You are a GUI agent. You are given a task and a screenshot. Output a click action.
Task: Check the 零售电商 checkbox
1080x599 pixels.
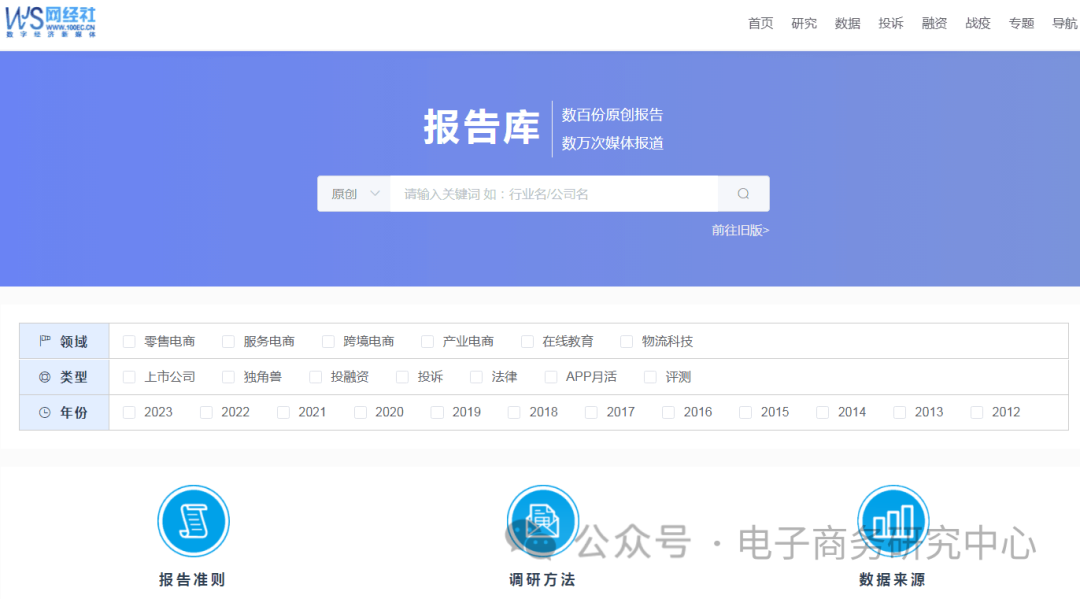click(x=128, y=340)
